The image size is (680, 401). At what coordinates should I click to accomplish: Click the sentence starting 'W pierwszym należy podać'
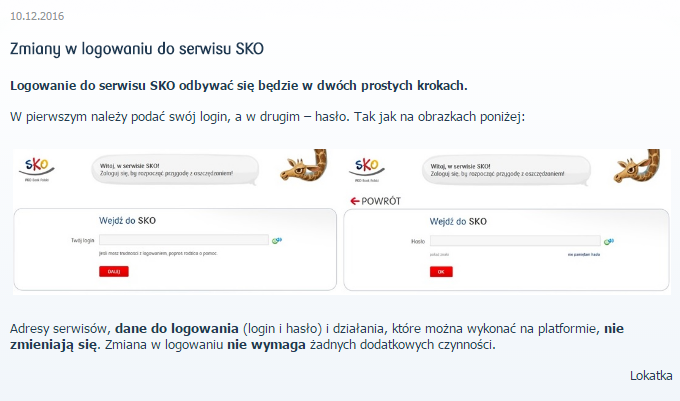pos(267,117)
